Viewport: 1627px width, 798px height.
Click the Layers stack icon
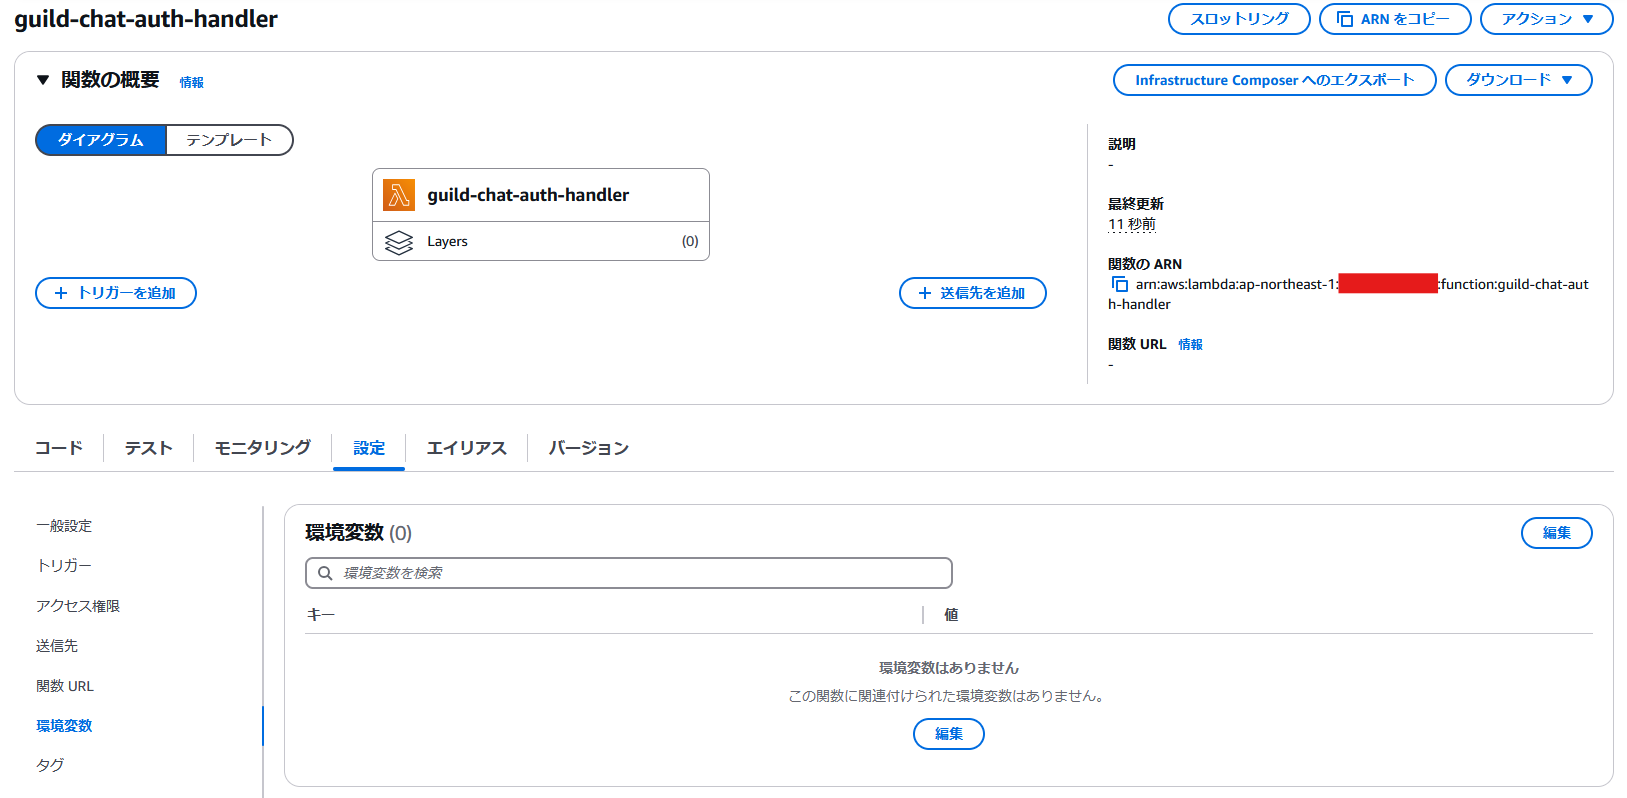click(x=399, y=242)
